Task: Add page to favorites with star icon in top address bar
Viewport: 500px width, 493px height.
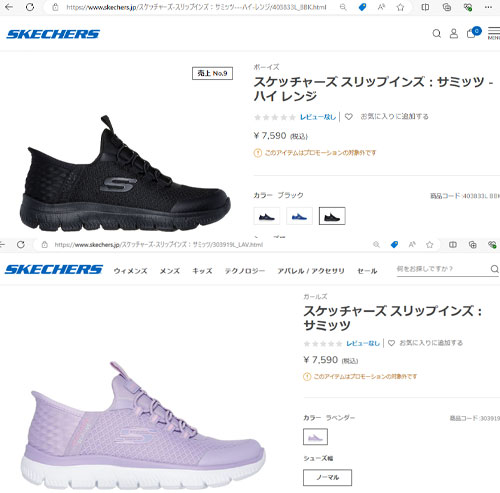Action: (x=400, y=7)
